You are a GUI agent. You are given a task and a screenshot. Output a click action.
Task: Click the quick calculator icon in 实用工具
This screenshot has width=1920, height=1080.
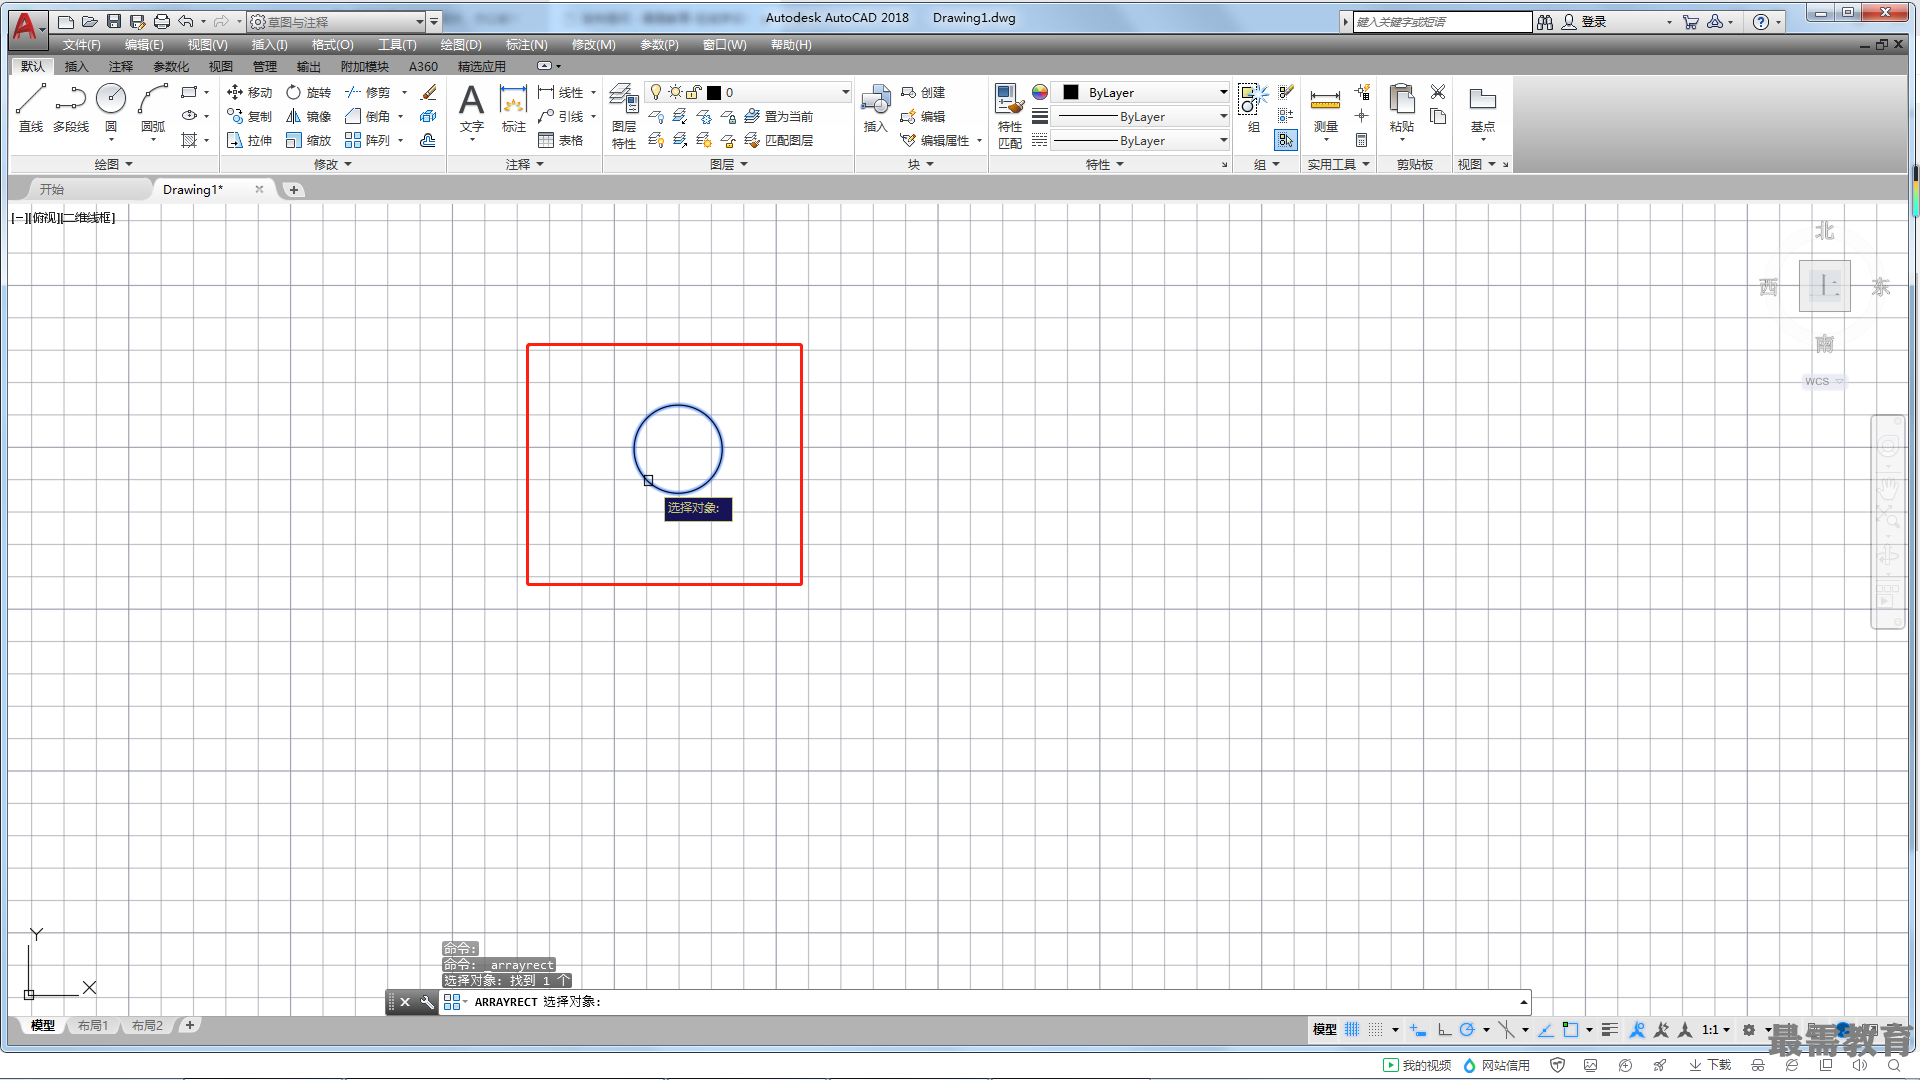(1361, 140)
